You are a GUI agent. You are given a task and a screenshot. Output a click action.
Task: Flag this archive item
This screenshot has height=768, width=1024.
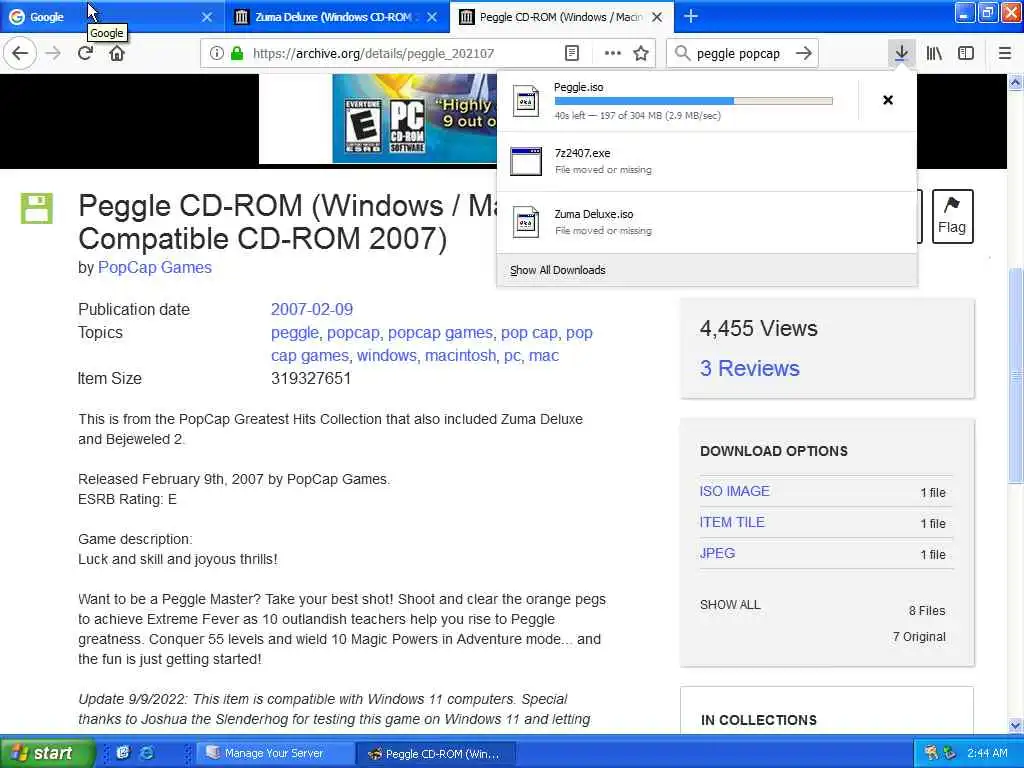pyautogui.click(x=952, y=216)
